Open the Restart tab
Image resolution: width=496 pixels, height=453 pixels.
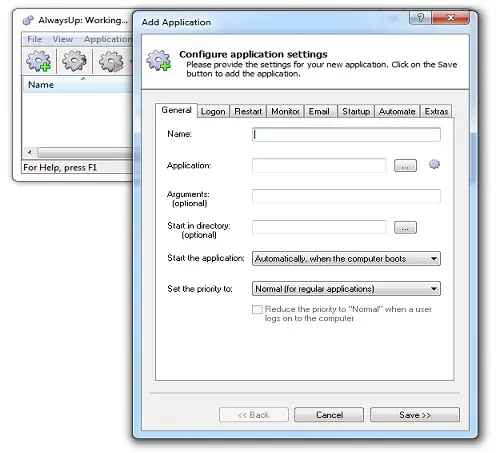pyautogui.click(x=248, y=111)
